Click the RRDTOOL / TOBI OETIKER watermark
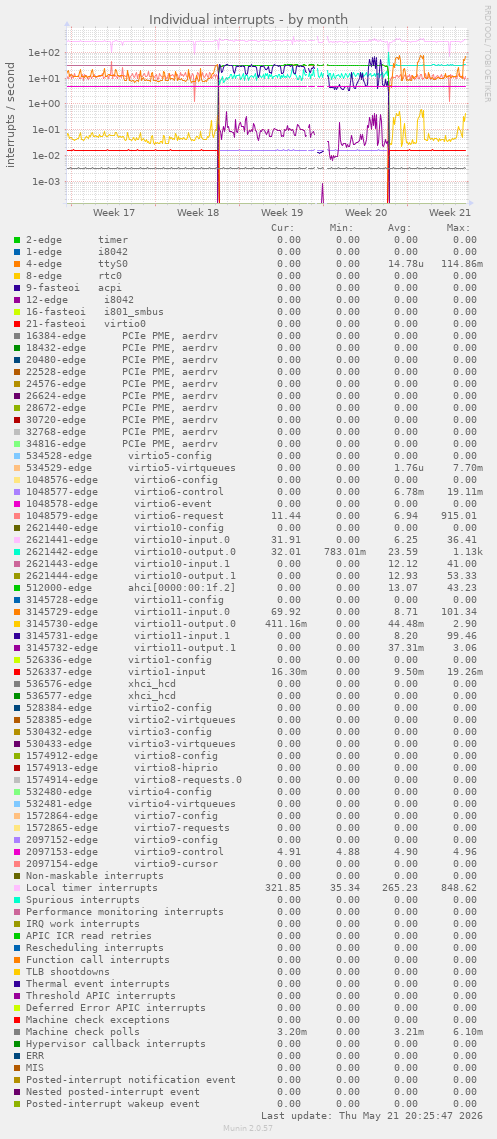Image resolution: width=497 pixels, height=1139 pixels. coord(488,54)
